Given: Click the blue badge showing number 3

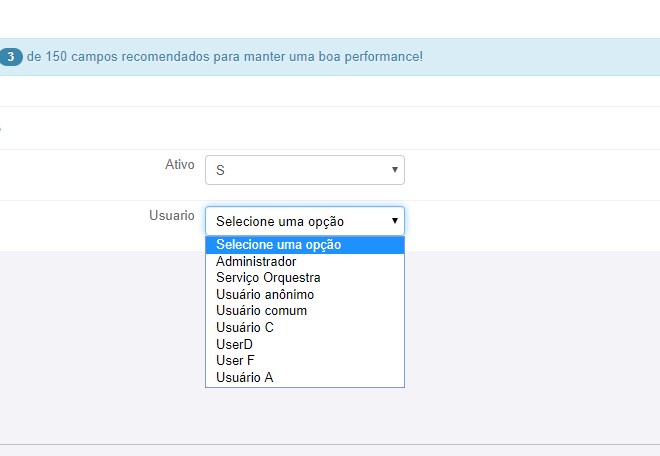Looking at the screenshot, I should 9,57.
